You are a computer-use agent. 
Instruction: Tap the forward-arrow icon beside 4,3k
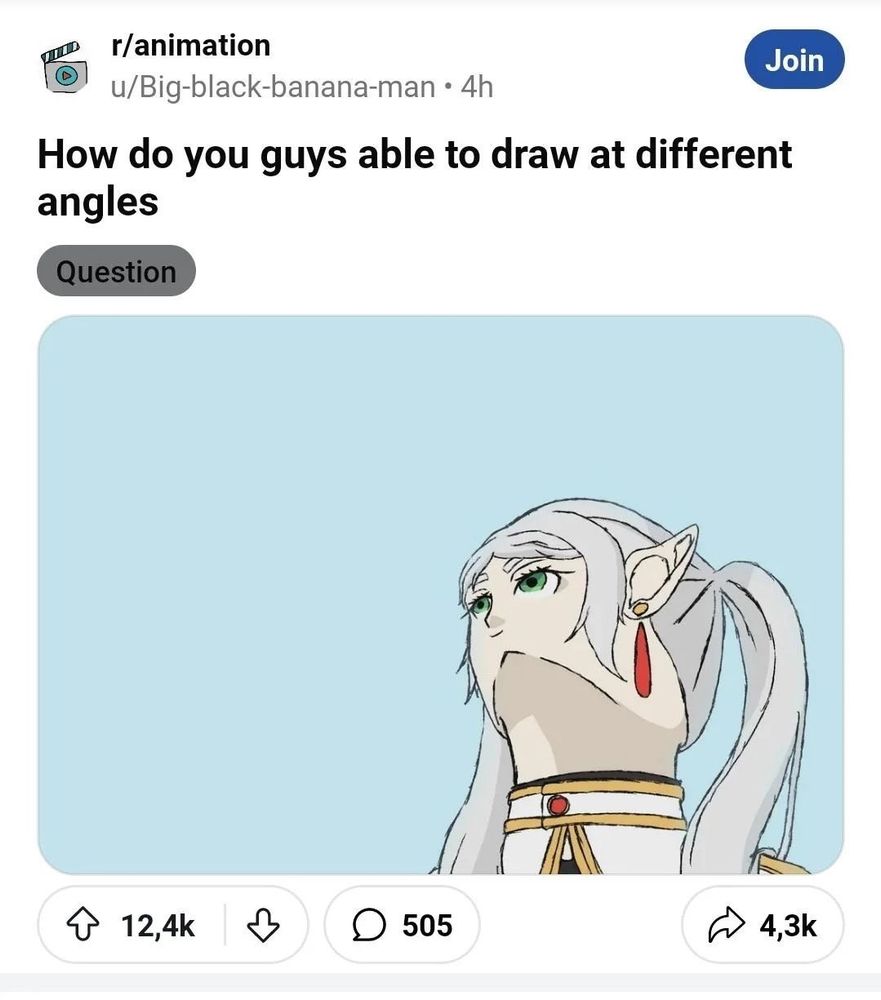[x=727, y=925]
